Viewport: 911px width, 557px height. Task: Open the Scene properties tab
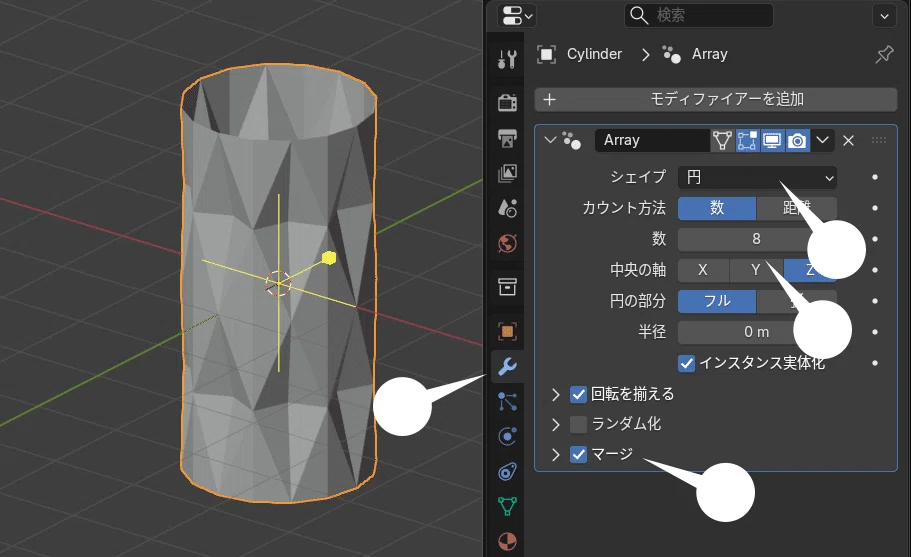pyautogui.click(x=507, y=208)
